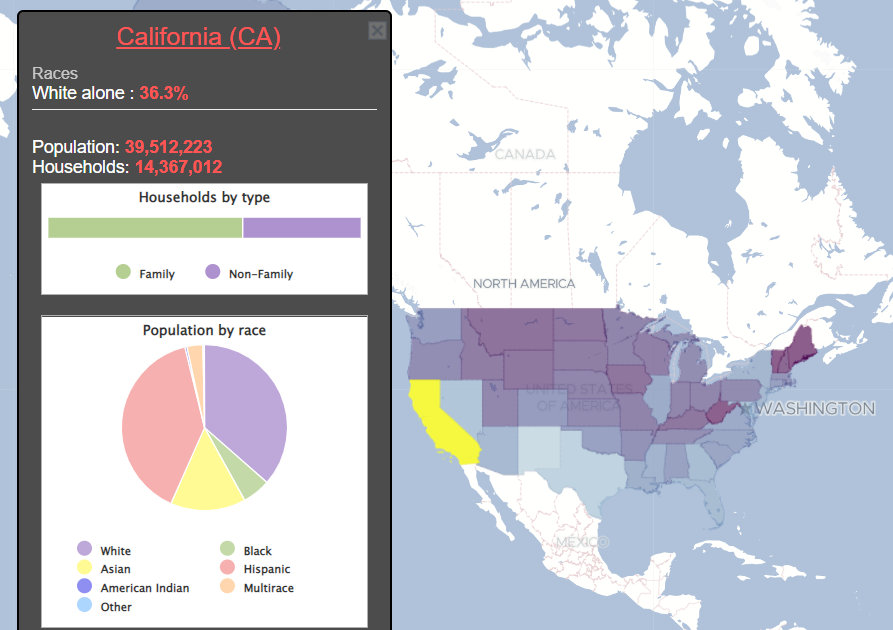
Task: Click the Multirace legend marker
Action: 228,587
